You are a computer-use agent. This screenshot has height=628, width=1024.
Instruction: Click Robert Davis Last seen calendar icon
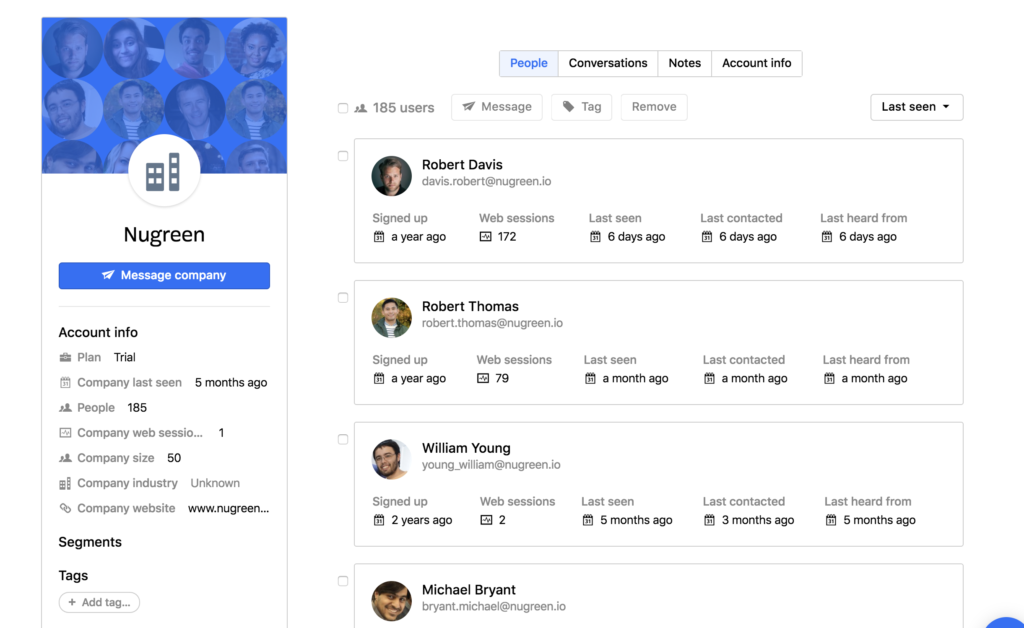(x=595, y=237)
